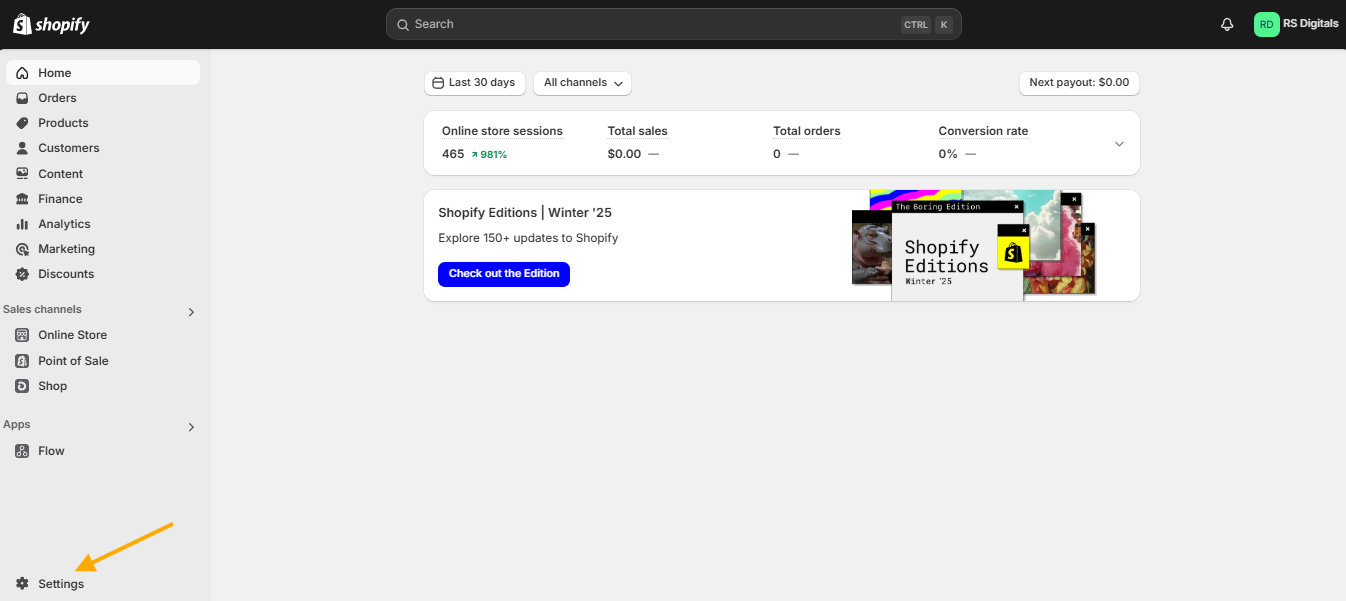This screenshot has height=601, width=1346.
Task: Click the RD account avatar
Action: click(x=1266, y=24)
